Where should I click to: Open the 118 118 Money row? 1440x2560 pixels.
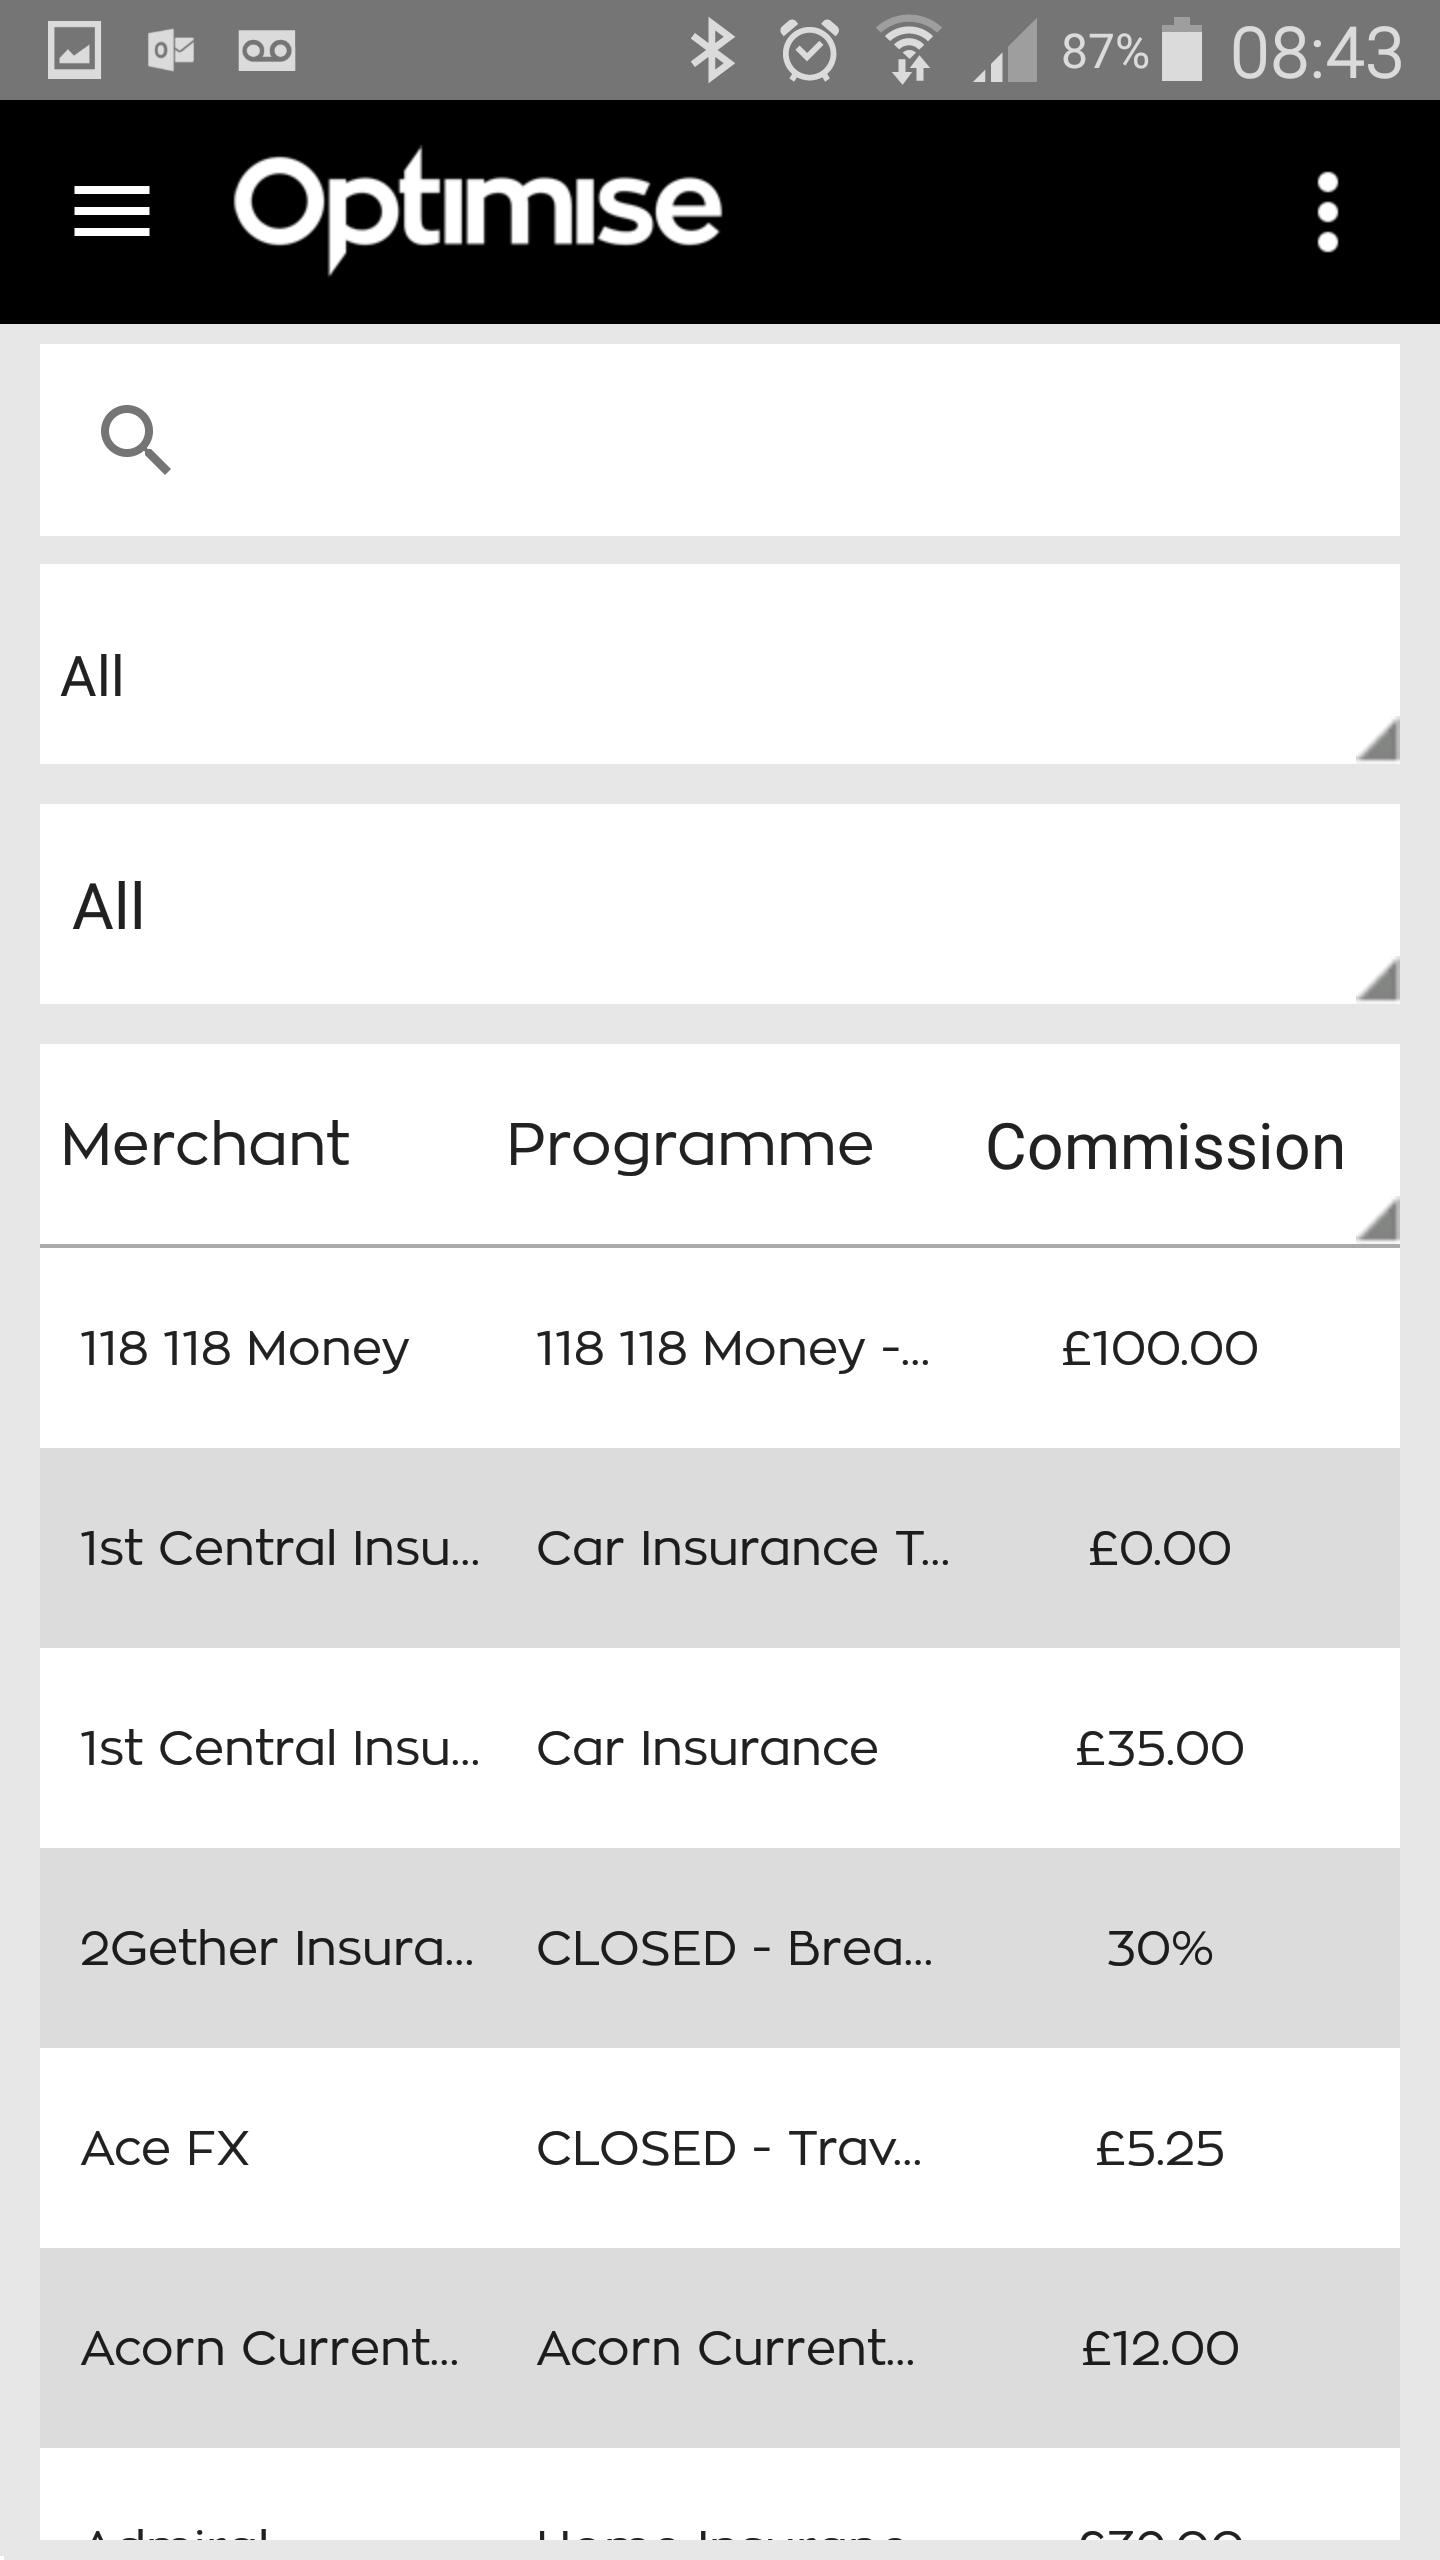click(x=720, y=1348)
